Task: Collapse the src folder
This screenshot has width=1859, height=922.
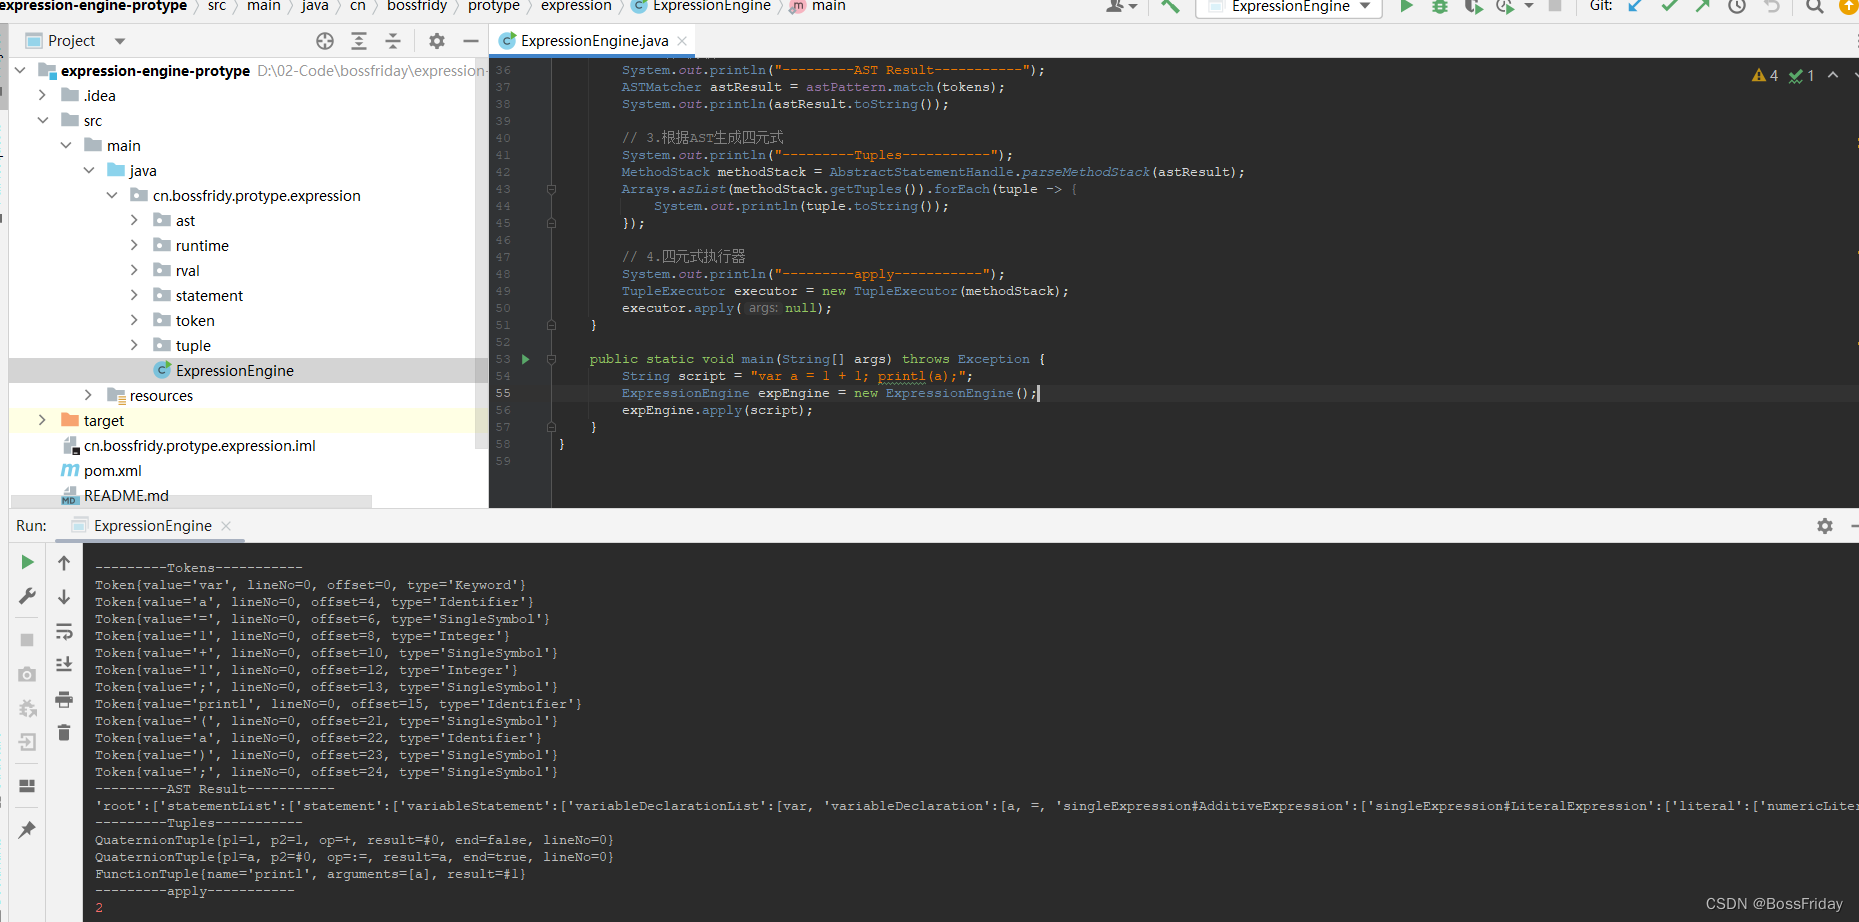Action: click(x=42, y=120)
